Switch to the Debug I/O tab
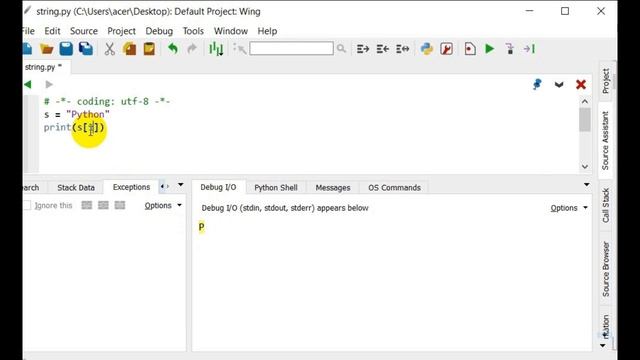 point(218,187)
